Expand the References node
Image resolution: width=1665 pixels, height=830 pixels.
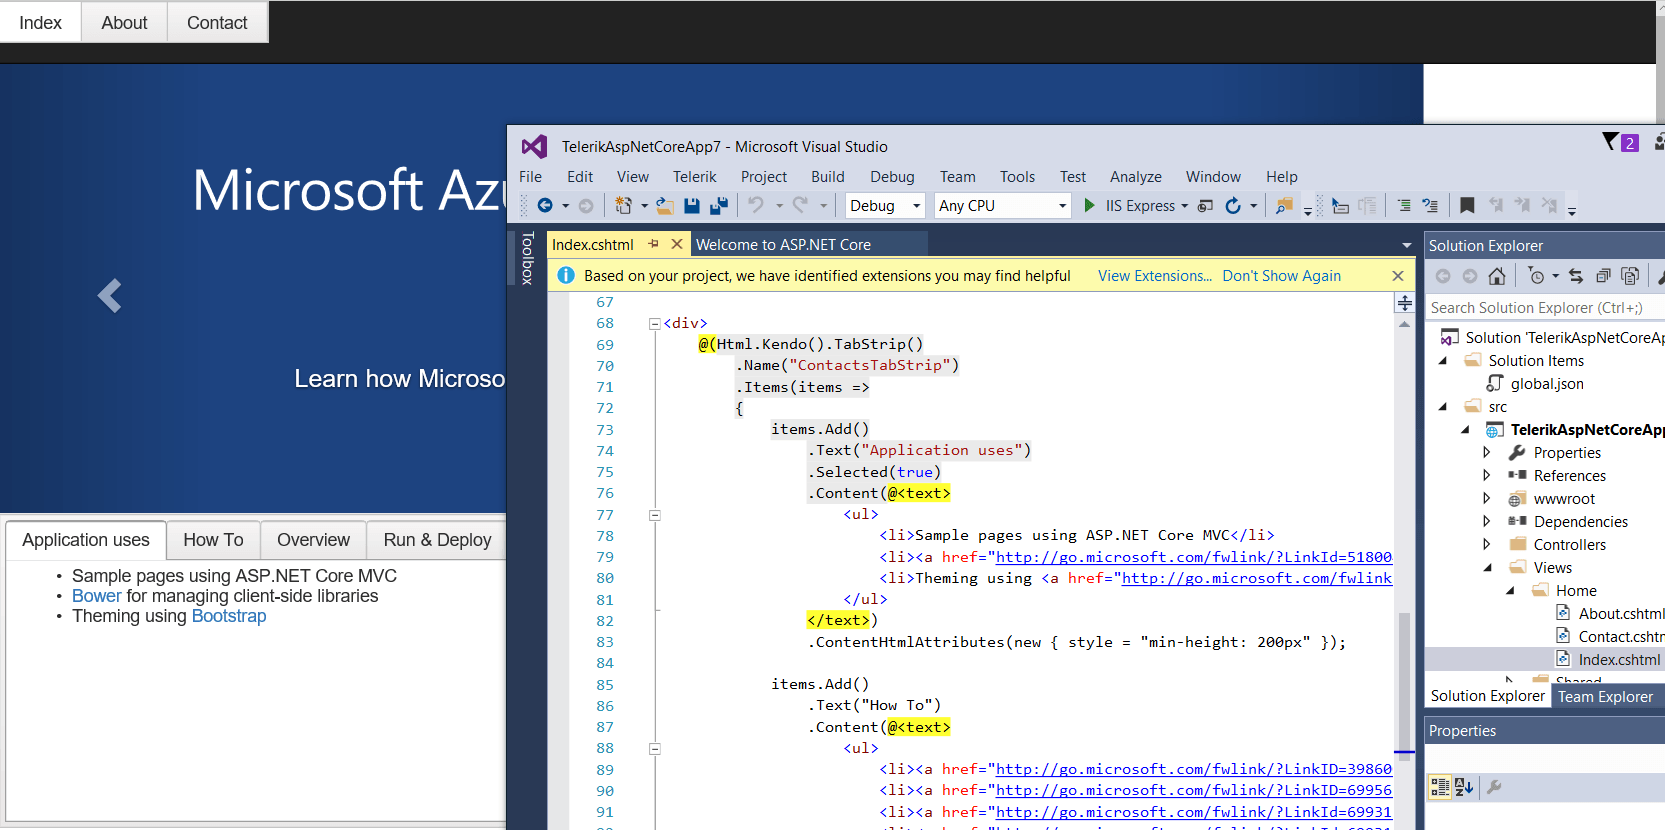pos(1487,476)
